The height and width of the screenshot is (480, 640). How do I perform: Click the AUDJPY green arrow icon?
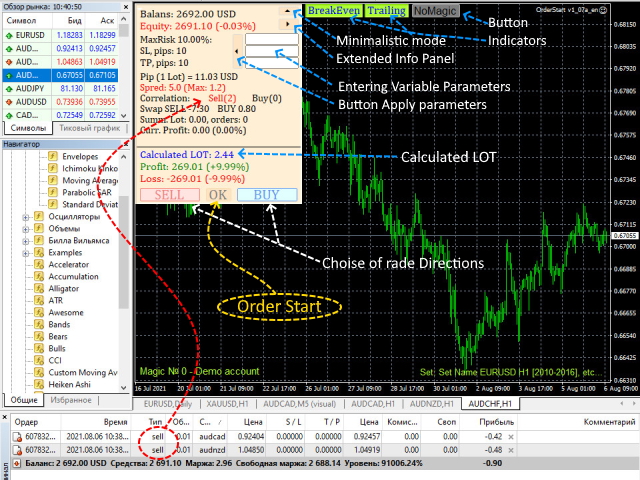point(9,89)
